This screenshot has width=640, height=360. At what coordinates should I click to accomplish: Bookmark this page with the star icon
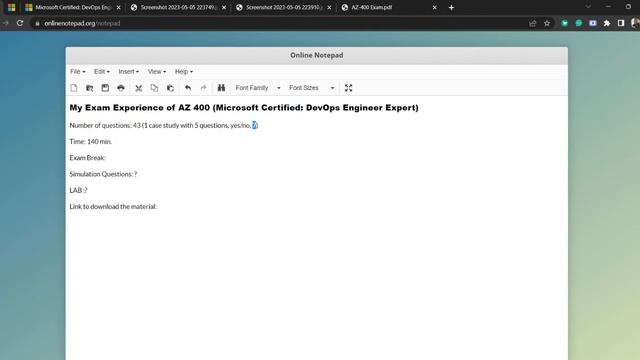547,23
